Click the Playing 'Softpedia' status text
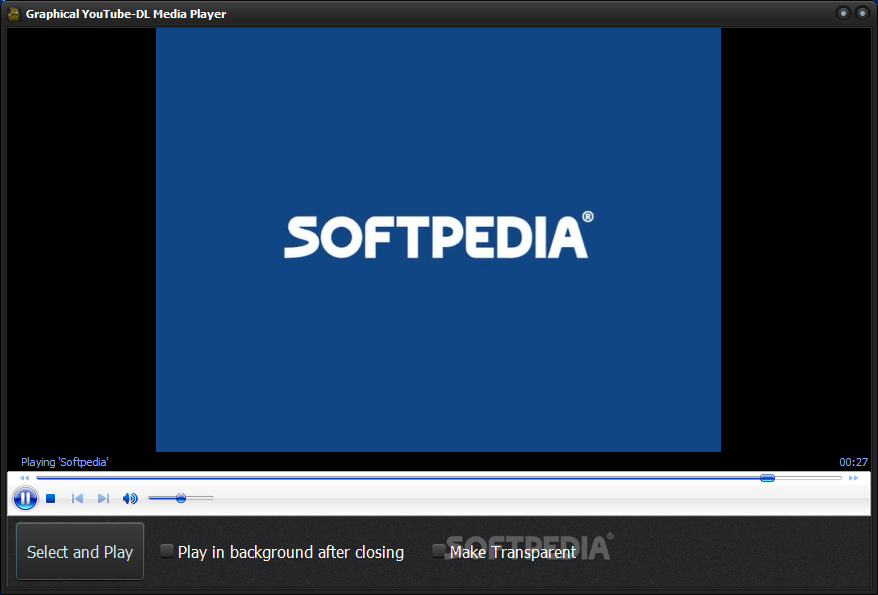Image resolution: width=878 pixels, height=595 pixels. coord(64,462)
